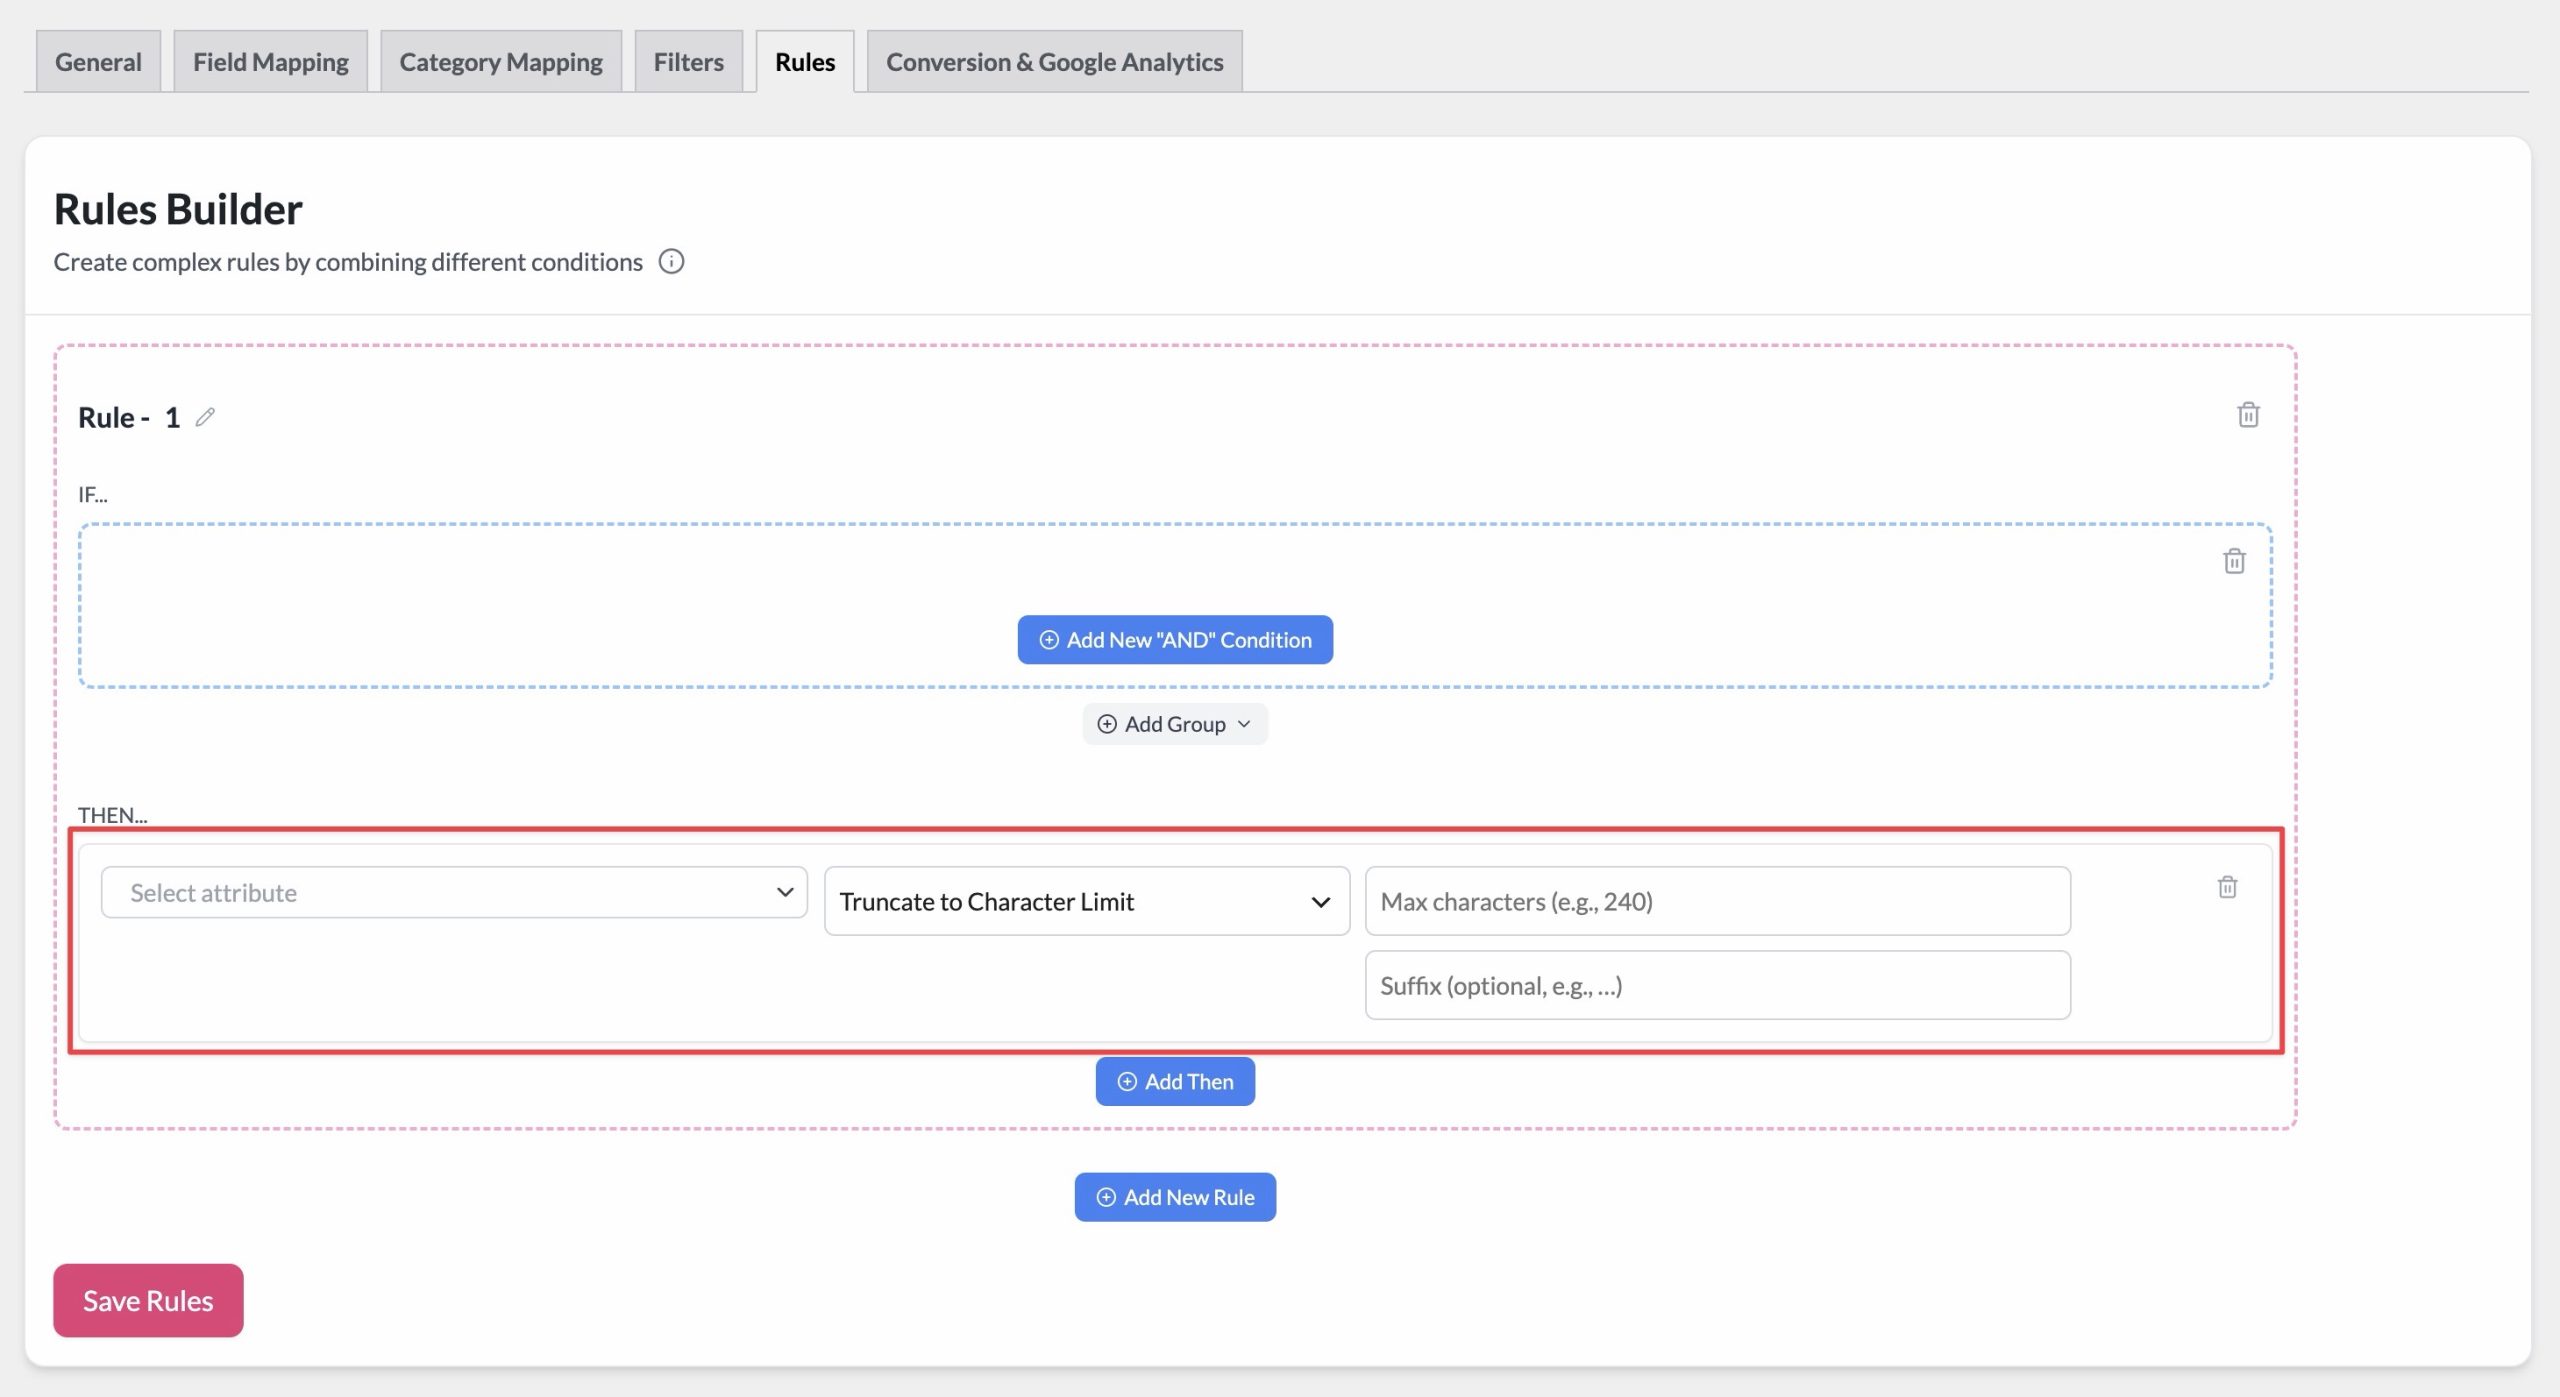Delete Rule 1 with the trash icon
The width and height of the screenshot is (2560, 1397).
pos(2248,414)
